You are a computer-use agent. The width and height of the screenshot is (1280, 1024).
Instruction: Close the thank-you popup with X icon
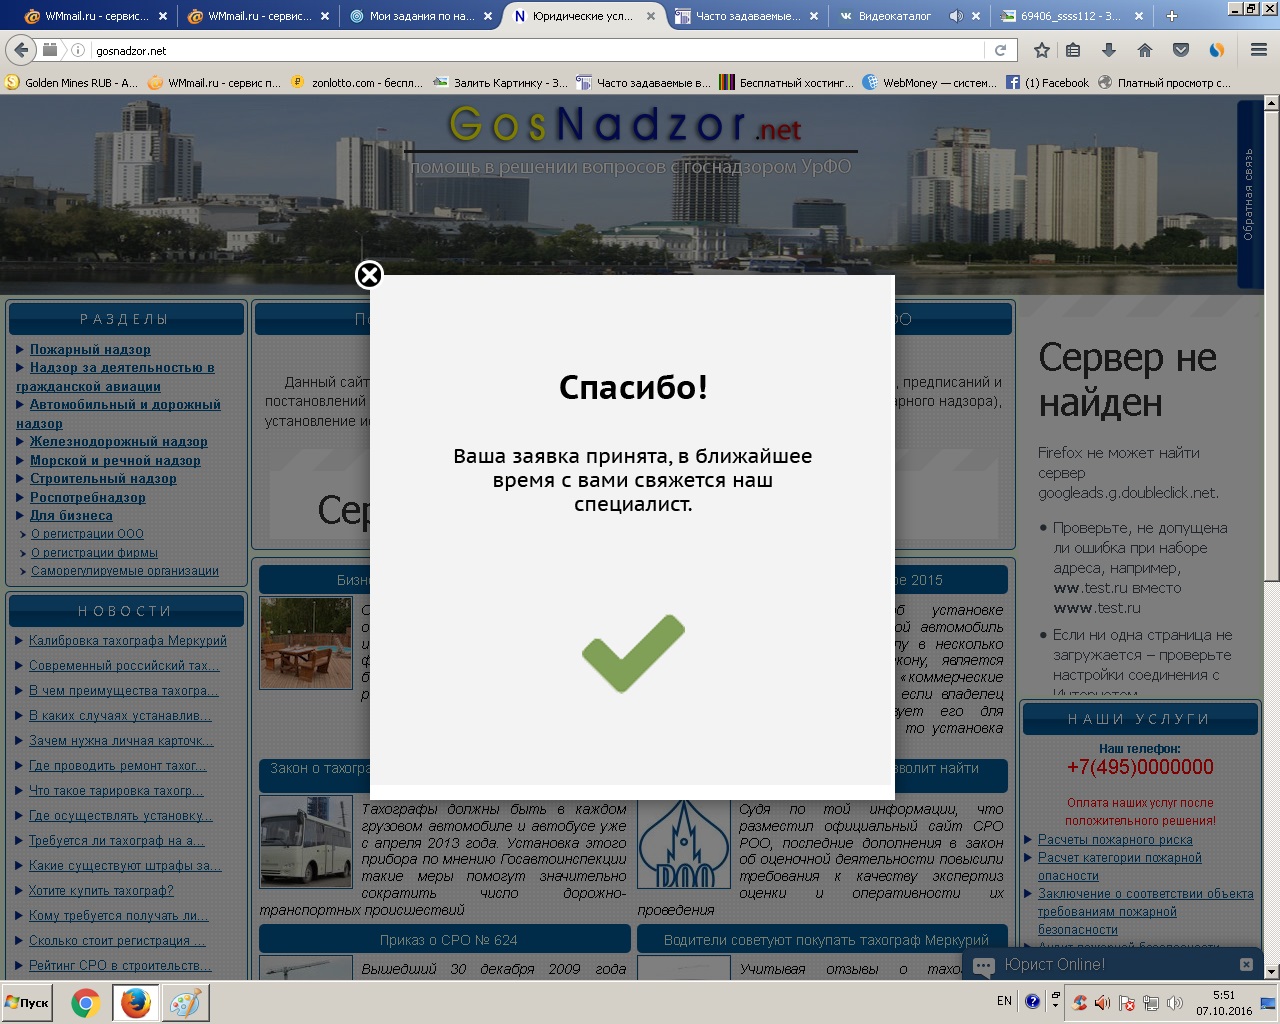pyautogui.click(x=369, y=275)
